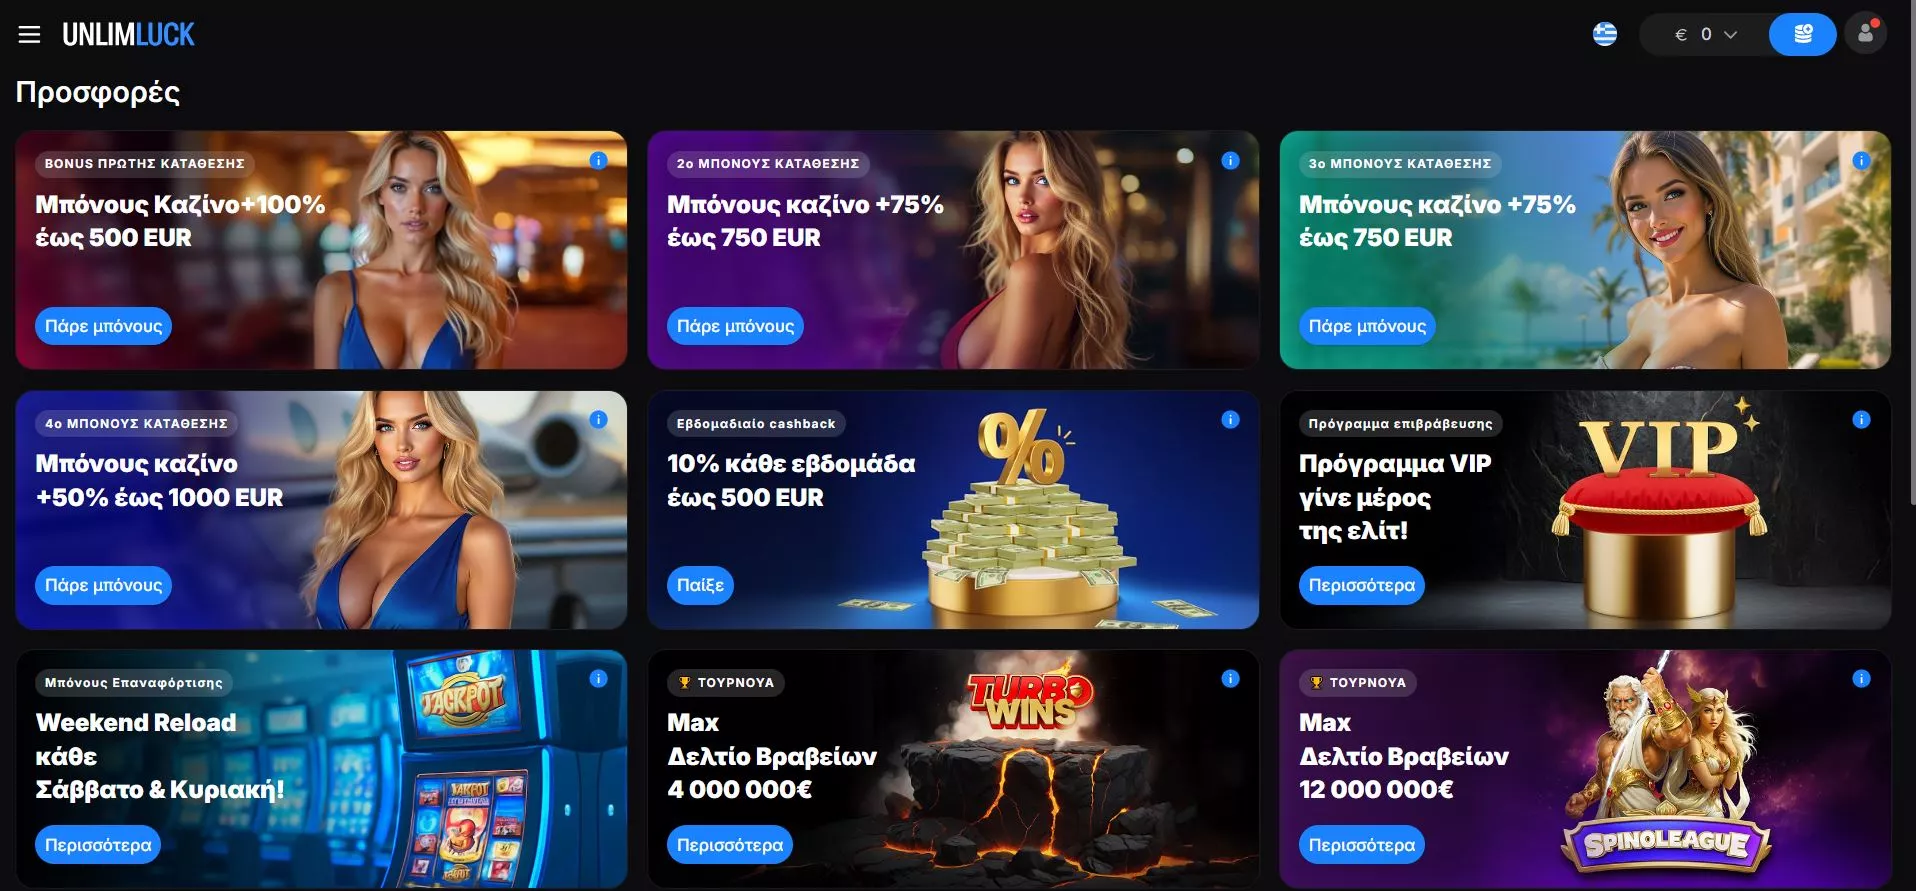Show info for Spinoleague tournament card
The image size is (1916, 891).
click(x=1861, y=679)
